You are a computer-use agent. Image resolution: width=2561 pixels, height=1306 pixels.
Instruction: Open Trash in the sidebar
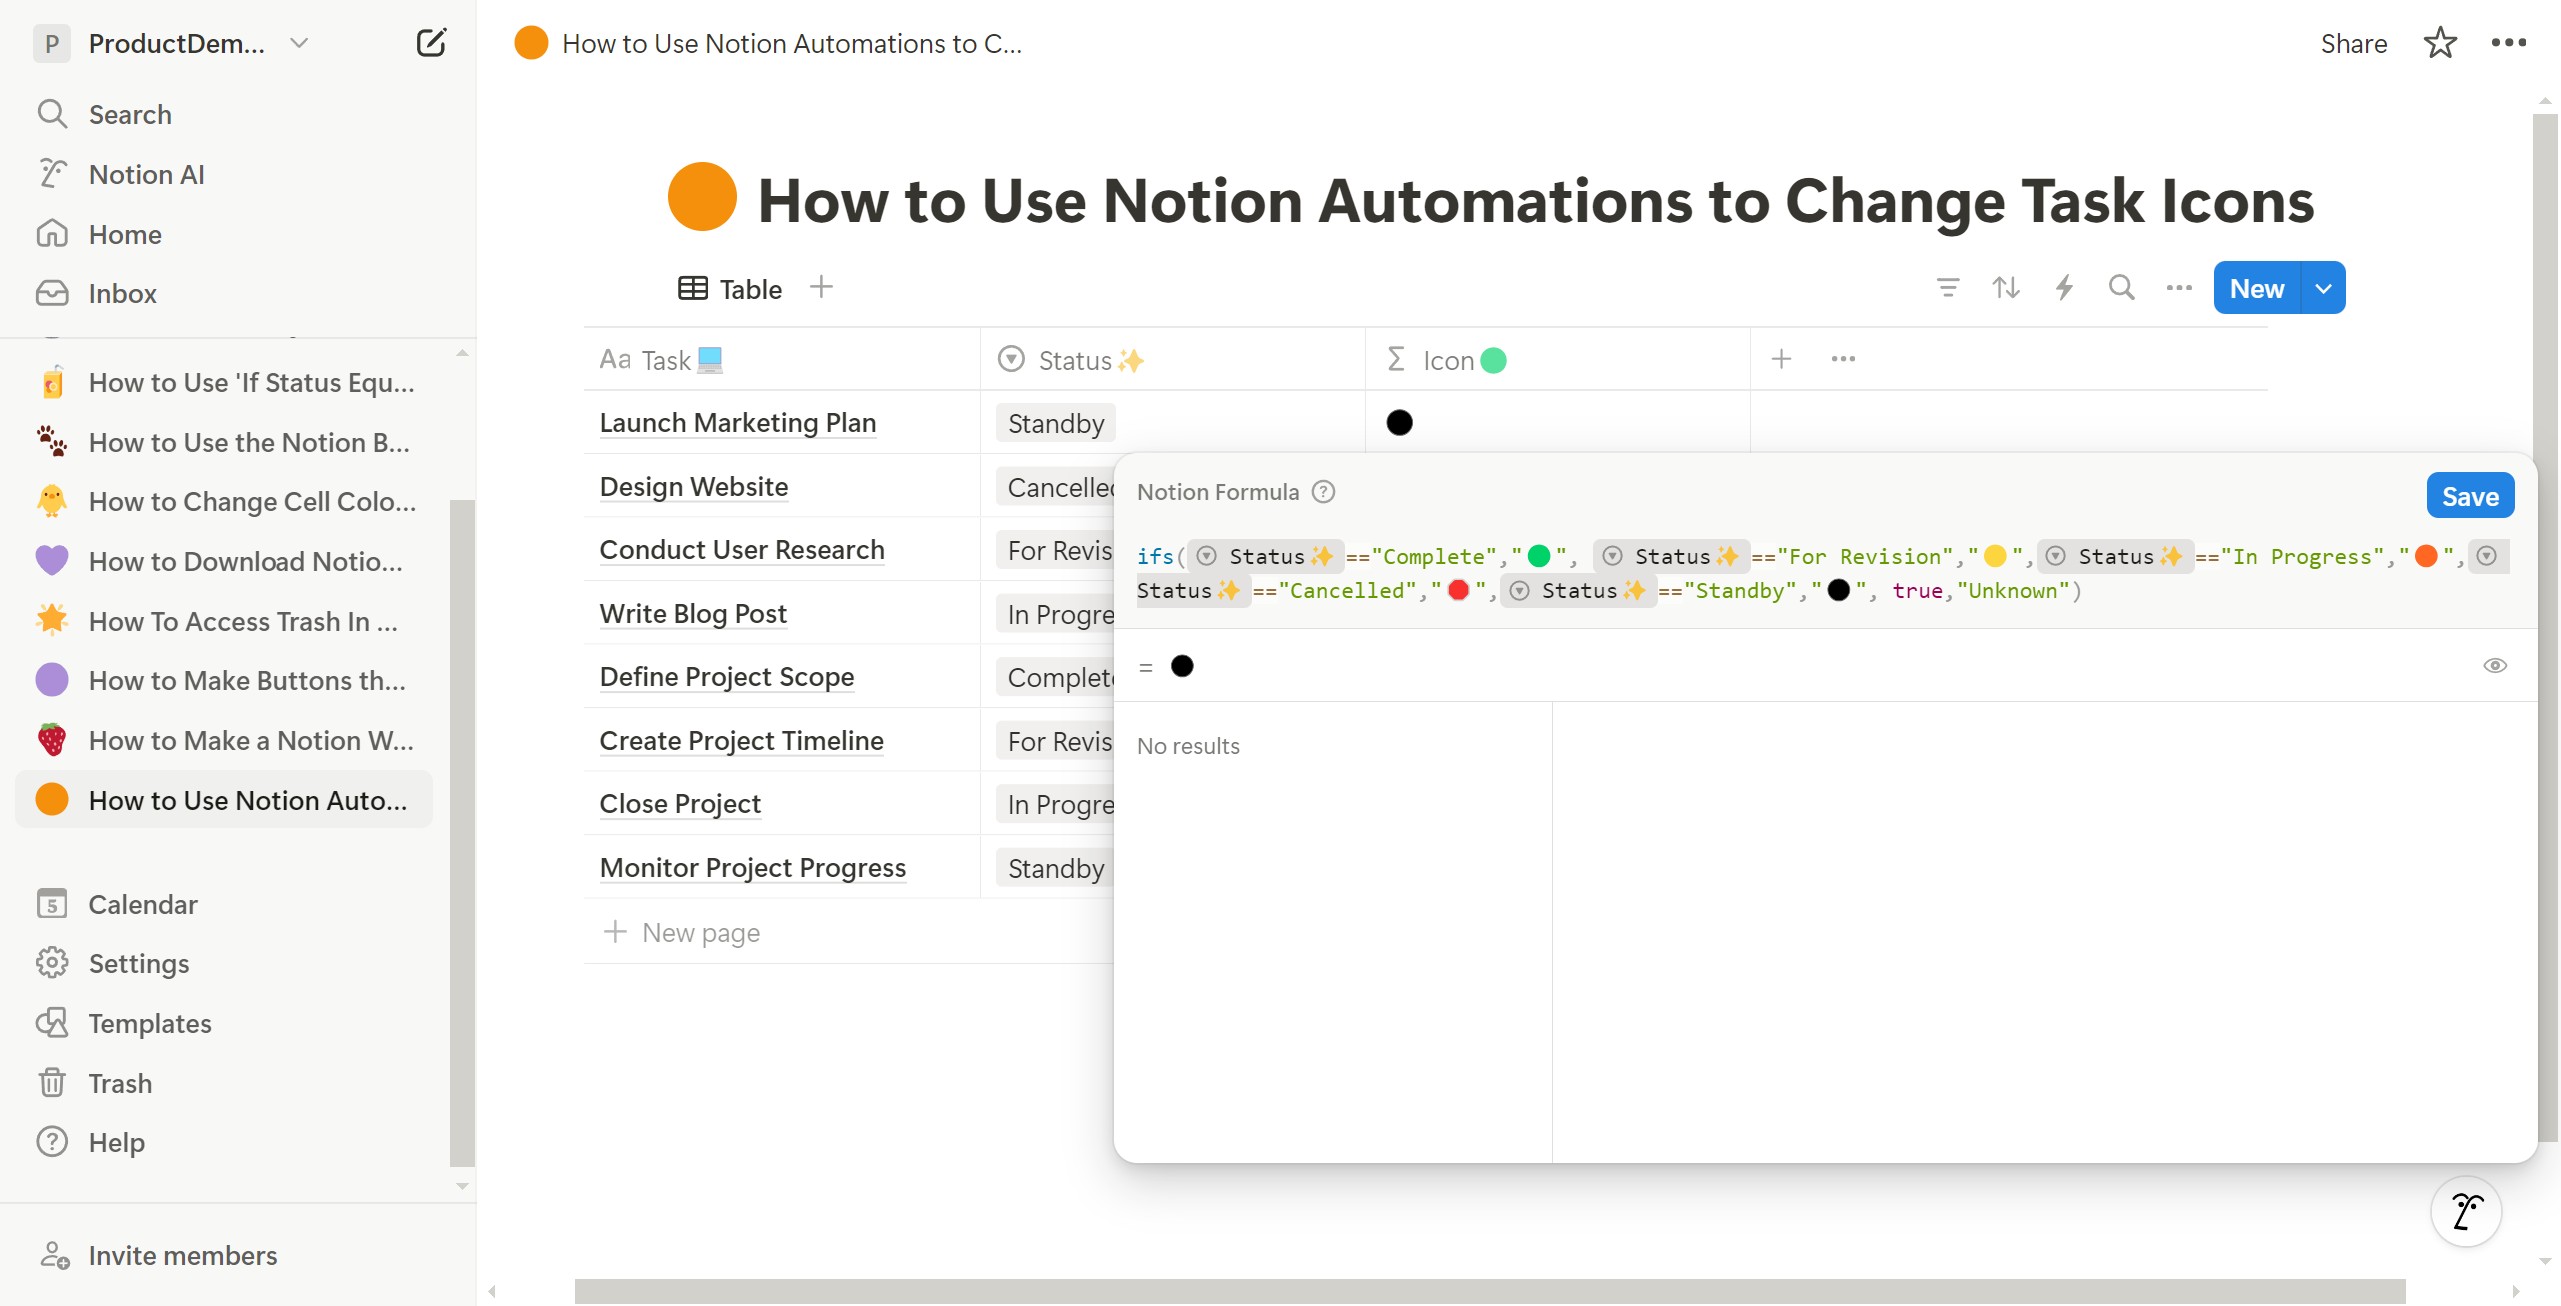pos(120,1083)
